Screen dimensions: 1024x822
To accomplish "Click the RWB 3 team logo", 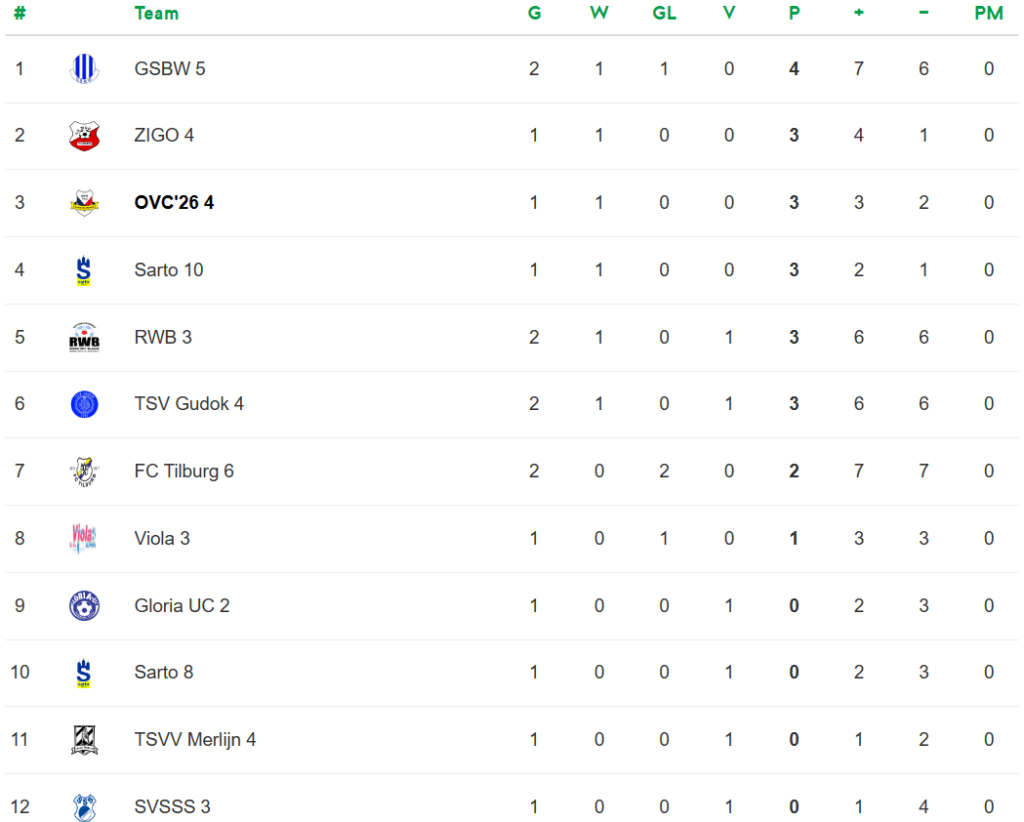I will 84,338.
